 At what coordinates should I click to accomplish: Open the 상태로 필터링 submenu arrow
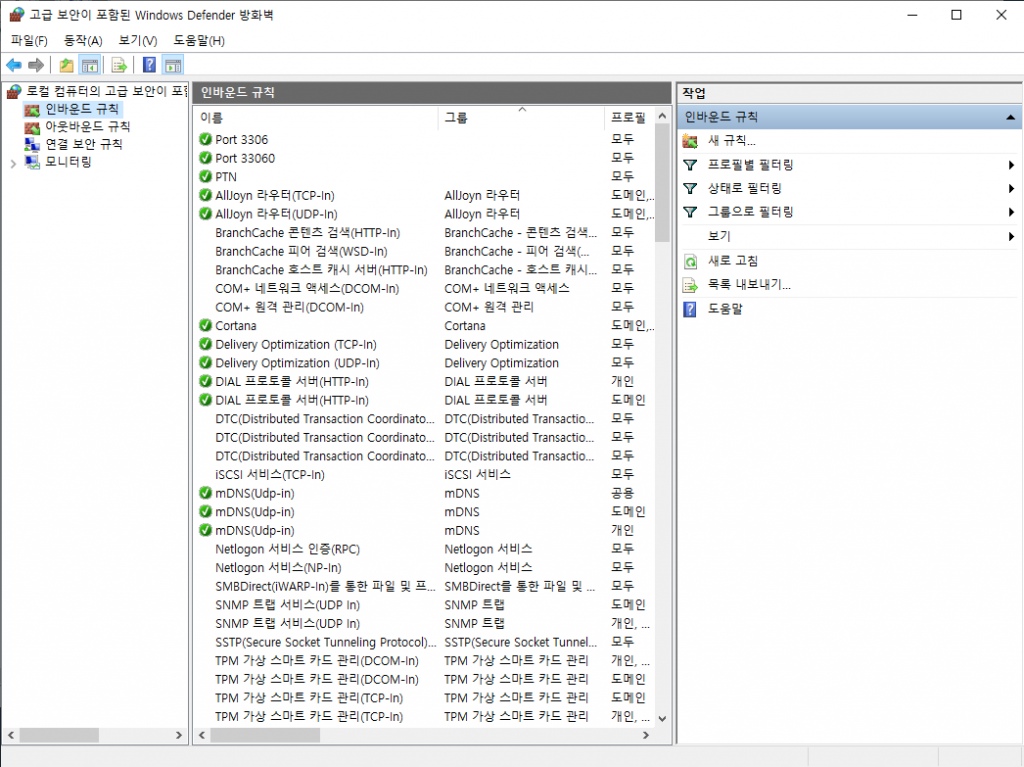pyautogui.click(x=1011, y=189)
